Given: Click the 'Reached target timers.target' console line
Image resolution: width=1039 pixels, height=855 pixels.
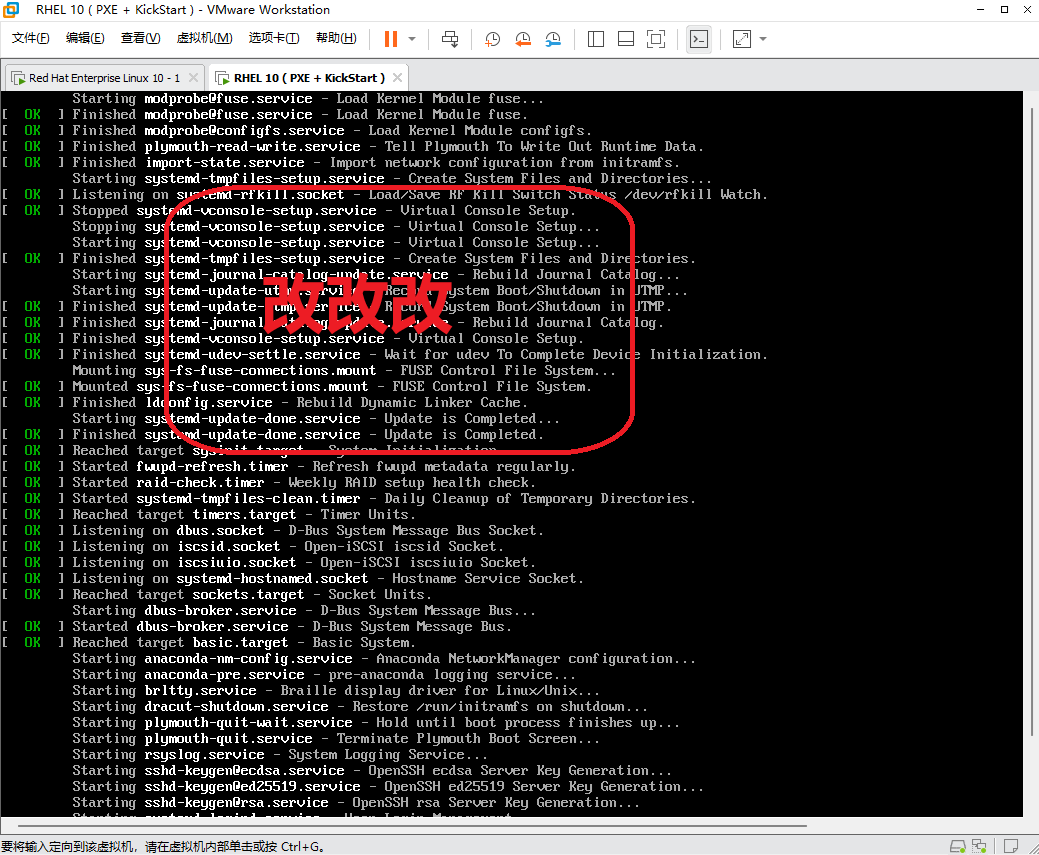Looking at the screenshot, I should coord(208,514).
